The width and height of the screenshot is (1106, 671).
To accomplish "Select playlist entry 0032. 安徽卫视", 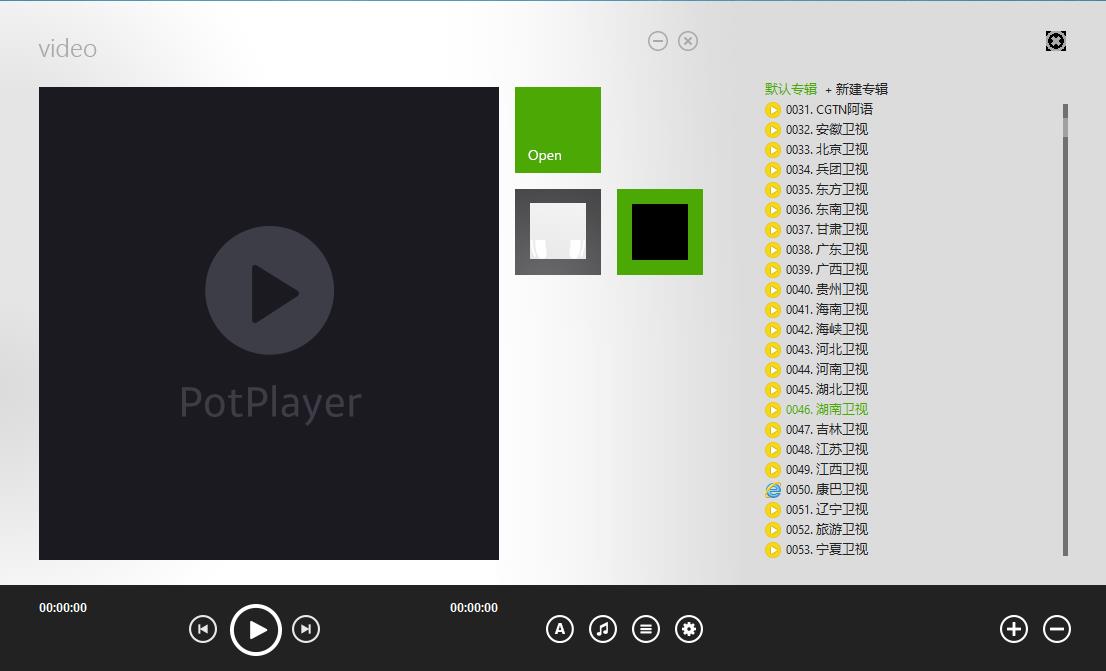I will point(817,130).
